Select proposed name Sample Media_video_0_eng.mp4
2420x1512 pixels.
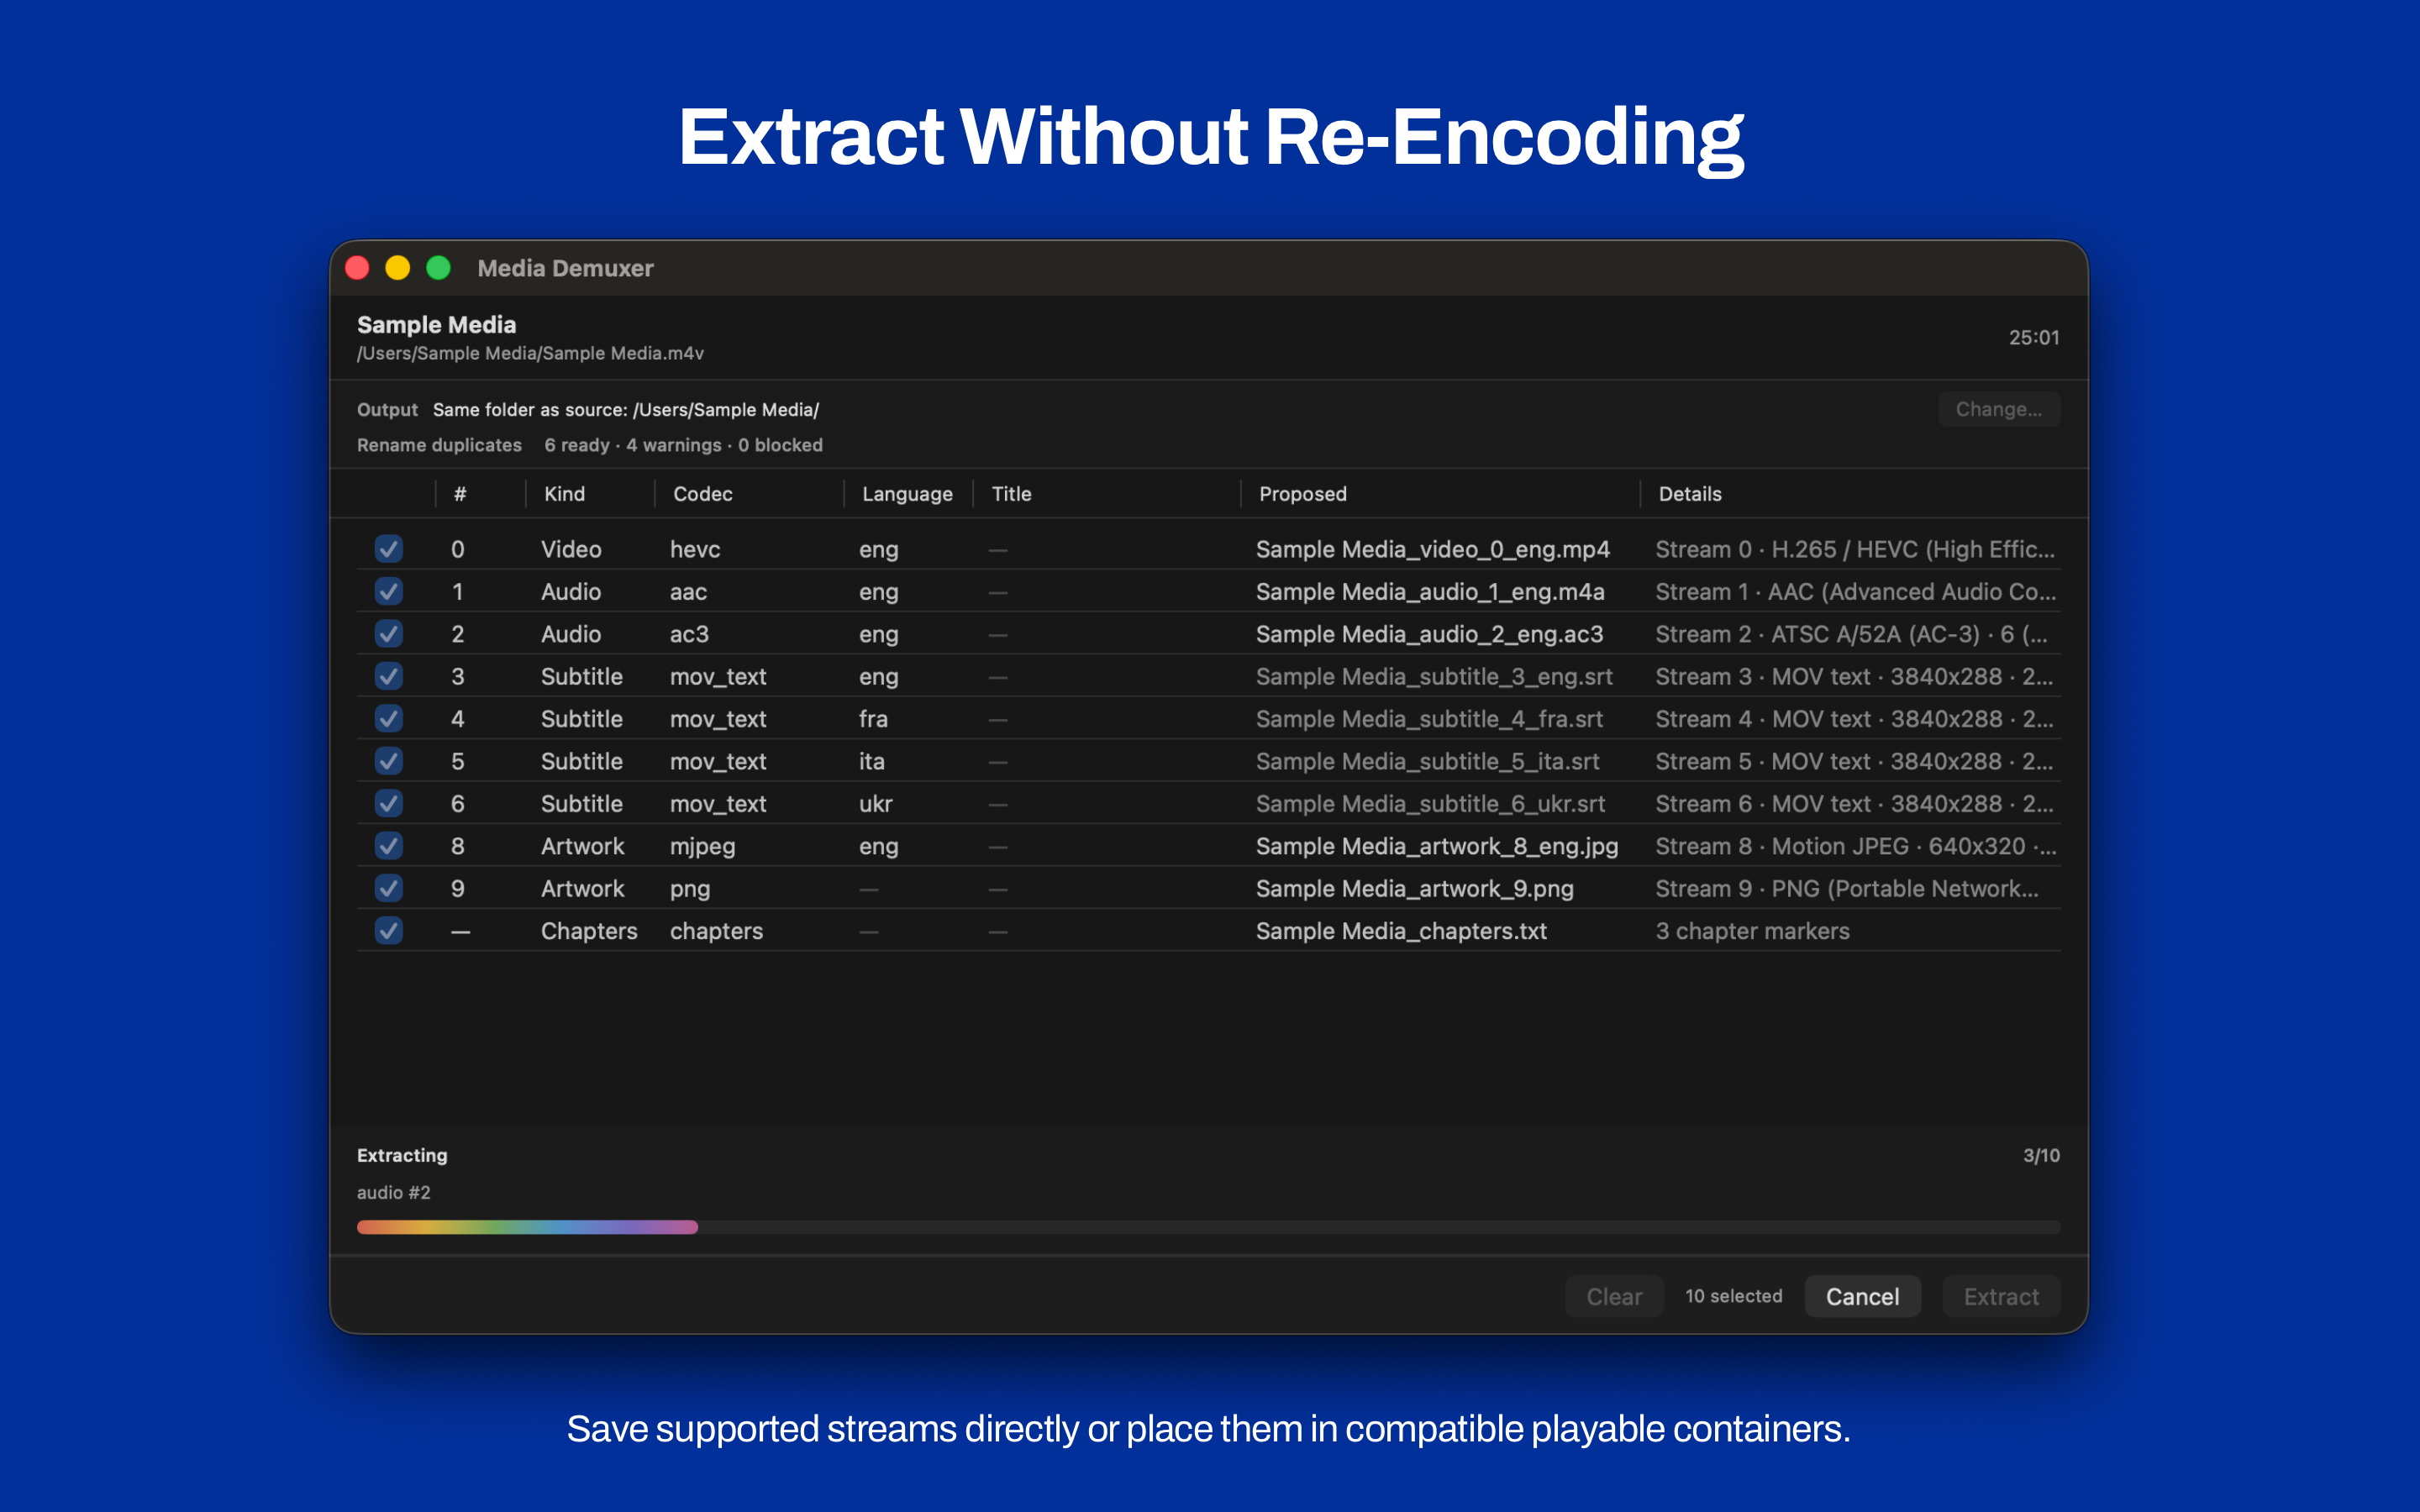click(1433, 549)
